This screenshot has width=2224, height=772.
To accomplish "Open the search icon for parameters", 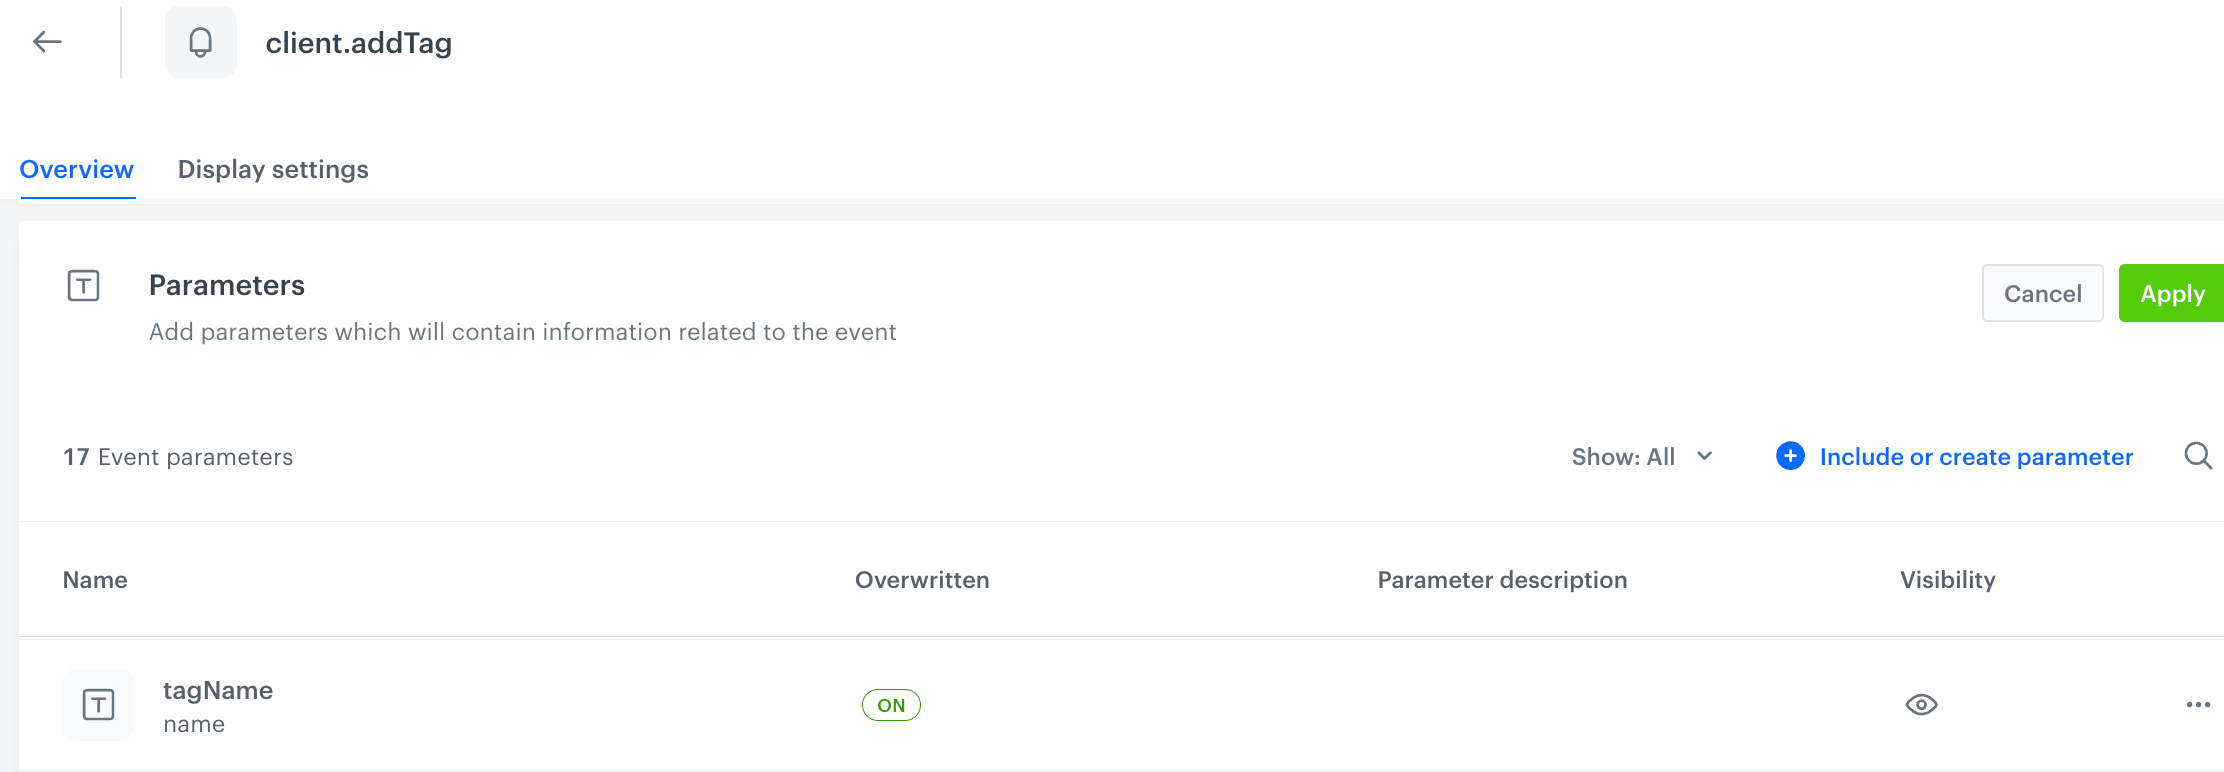I will (x=2198, y=456).
